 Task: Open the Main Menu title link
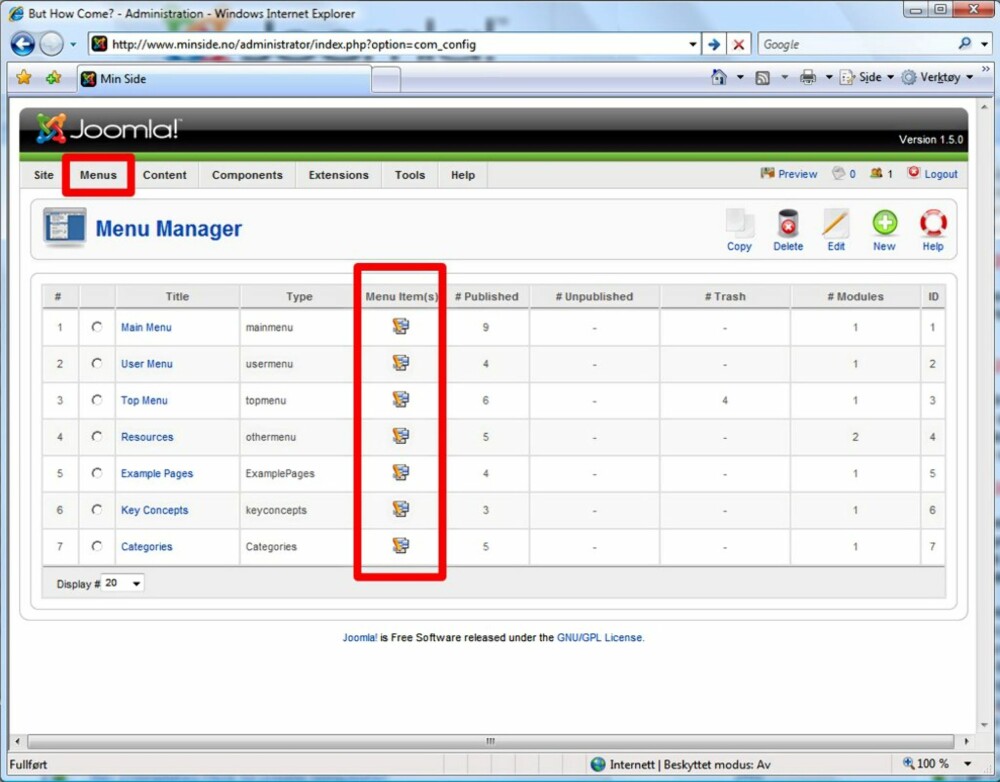click(146, 327)
